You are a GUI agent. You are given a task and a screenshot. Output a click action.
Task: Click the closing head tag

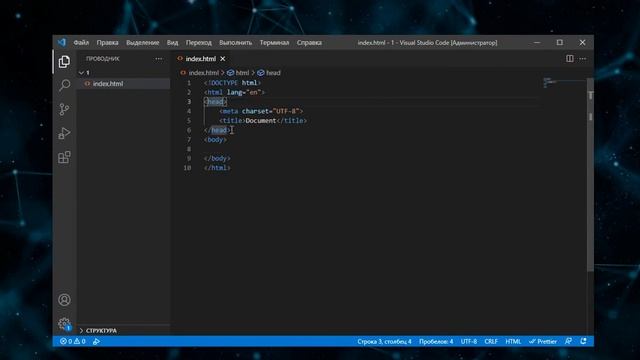click(217, 130)
